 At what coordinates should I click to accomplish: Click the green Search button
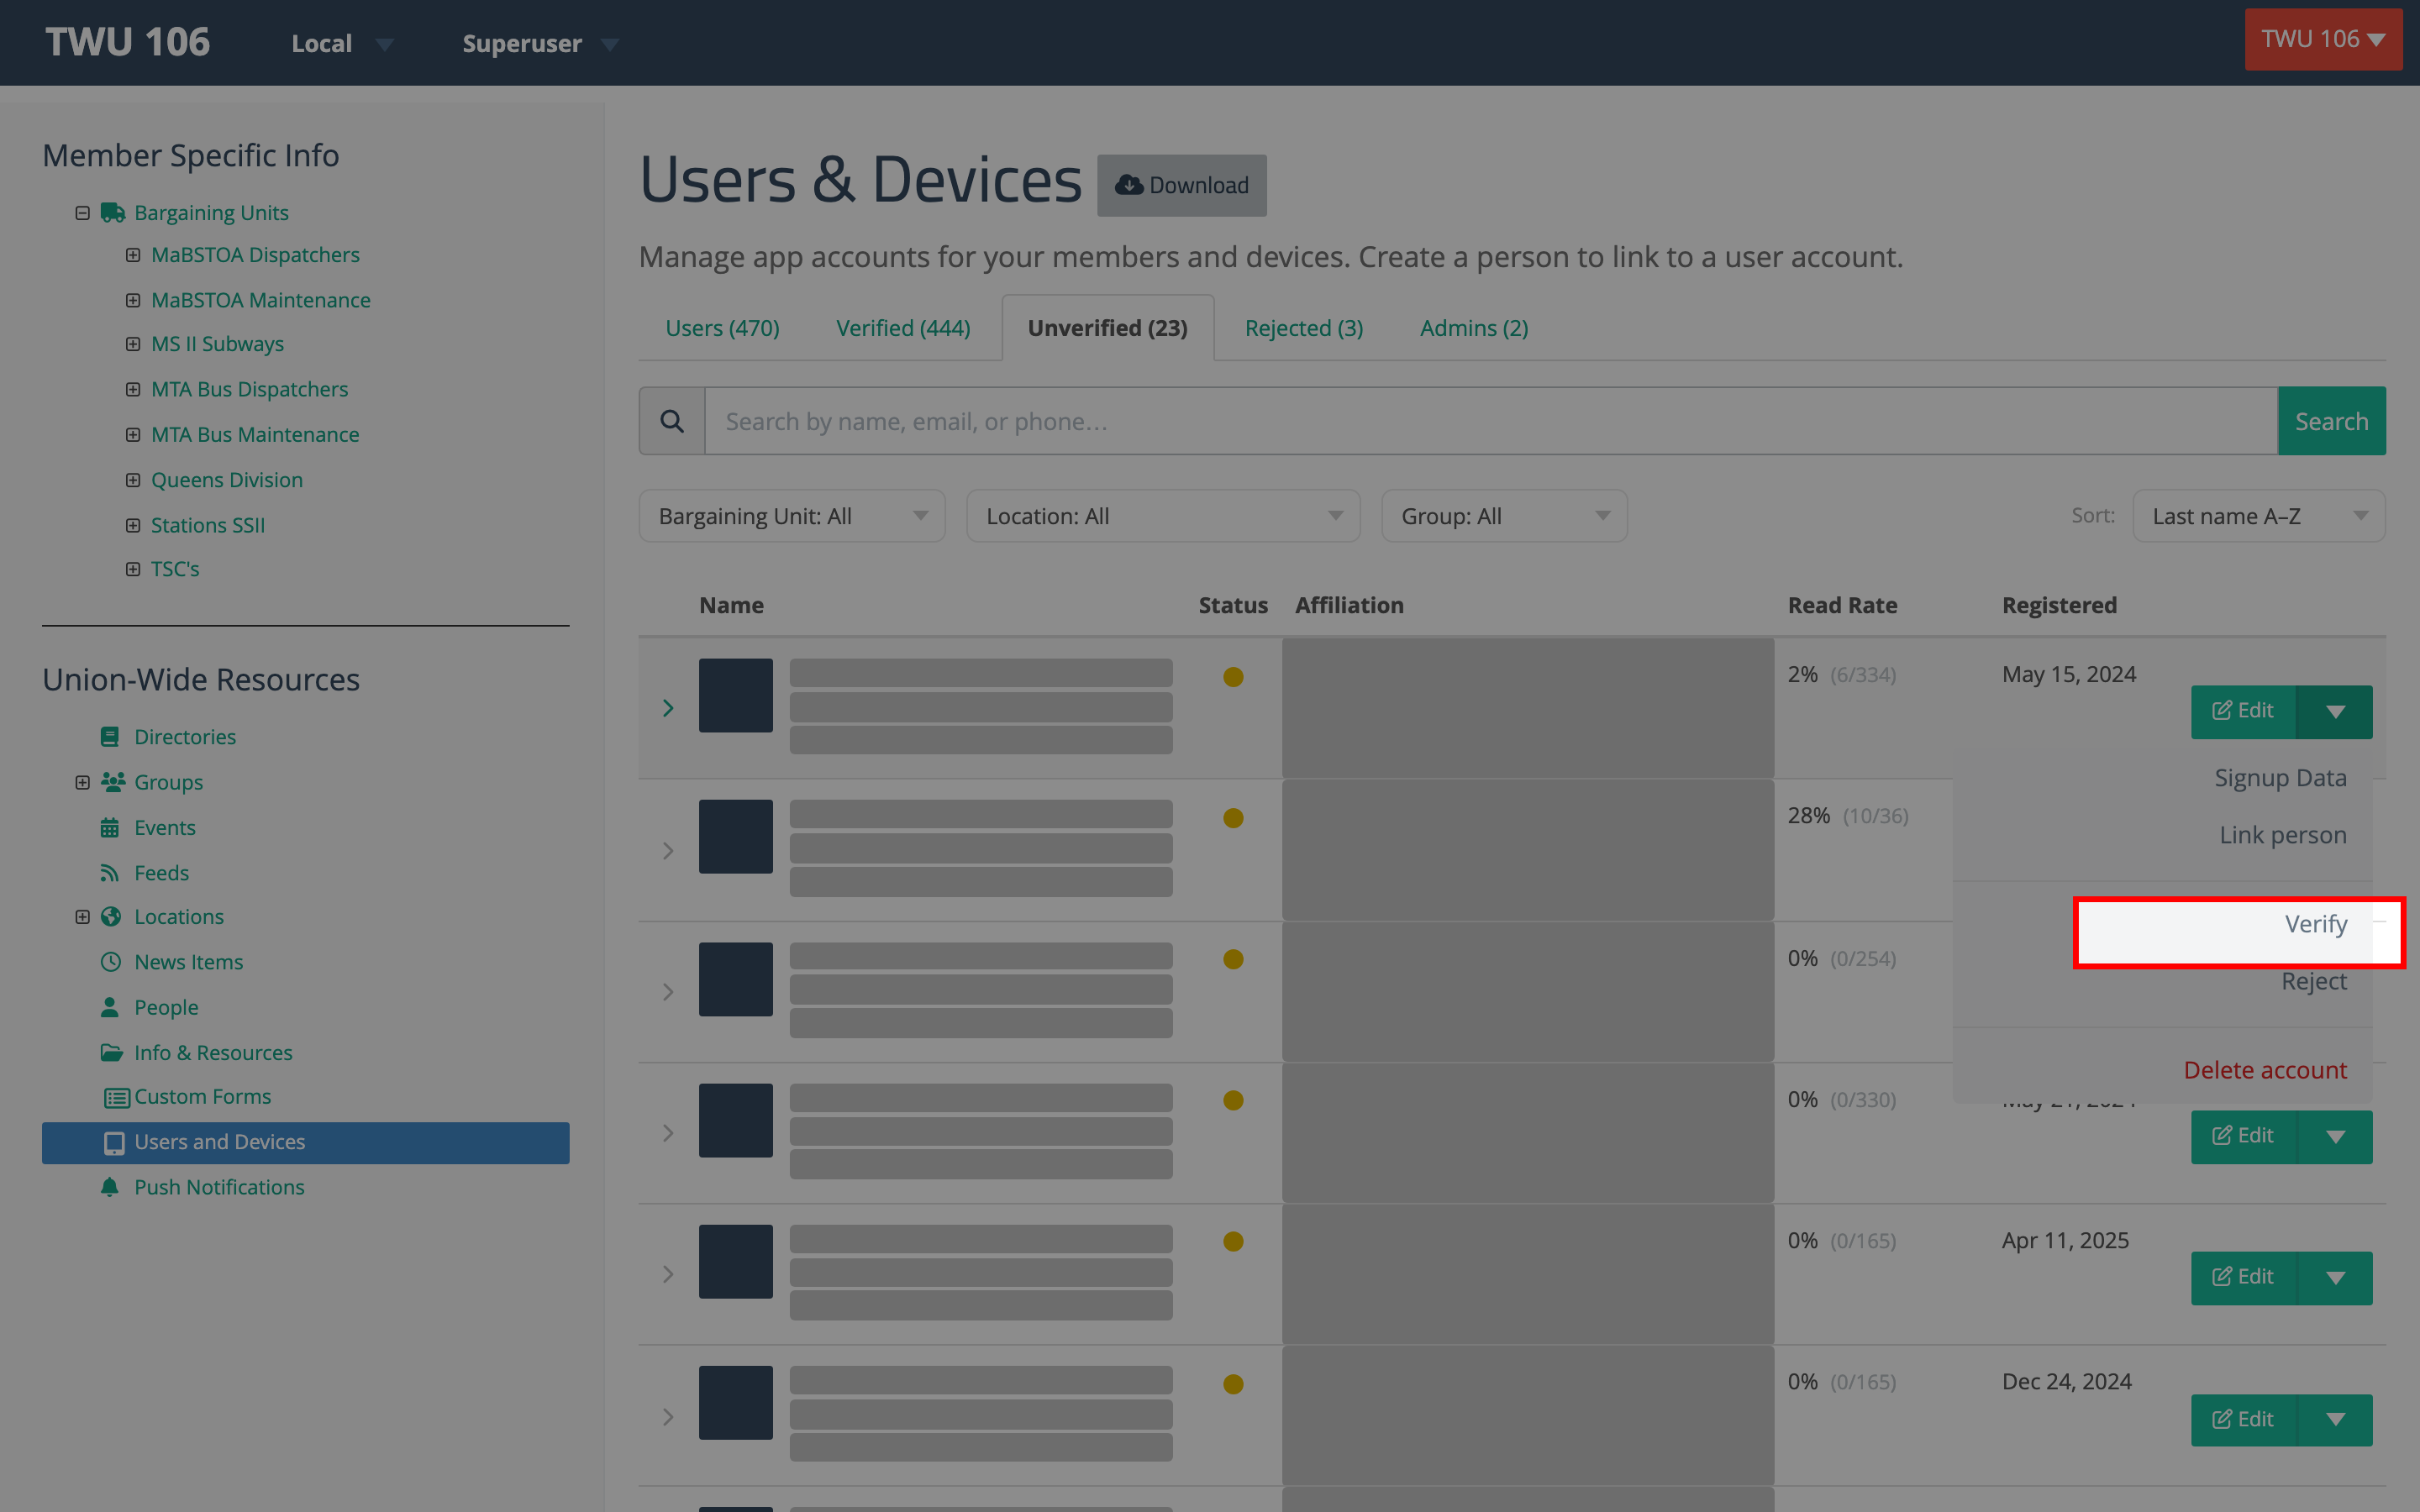tap(2331, 421)
